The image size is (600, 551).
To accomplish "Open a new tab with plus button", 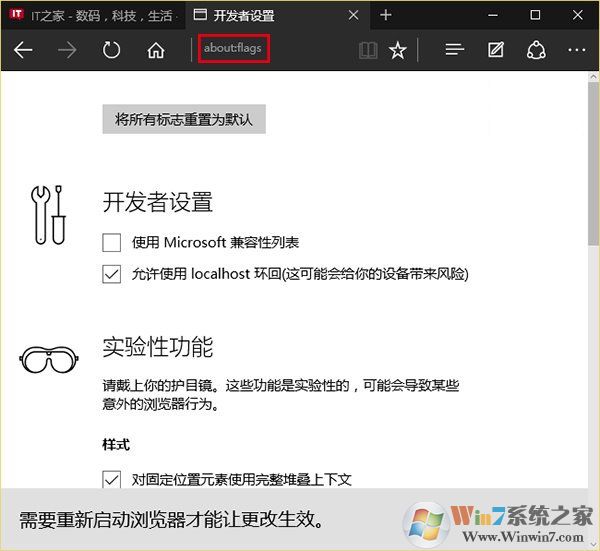I will [386, 15].
